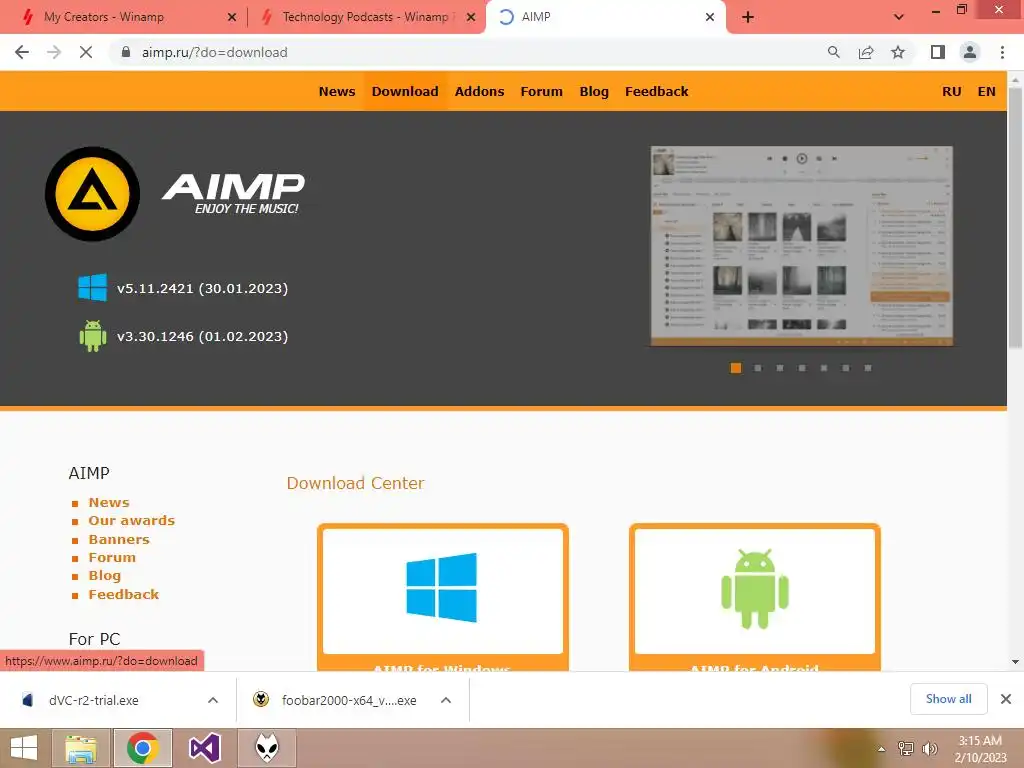Image resolution: width=1024 pixels, height=768 pixels.
Task: Switch site language to RU
Action: coord(952,91)
